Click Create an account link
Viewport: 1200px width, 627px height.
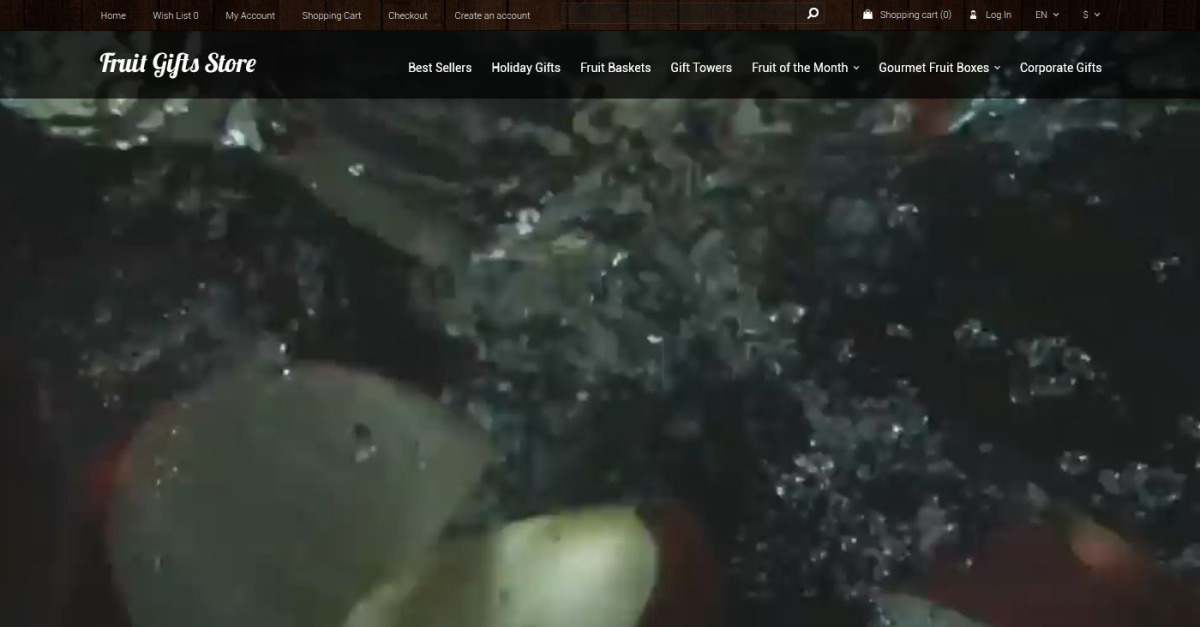[492, 15]
